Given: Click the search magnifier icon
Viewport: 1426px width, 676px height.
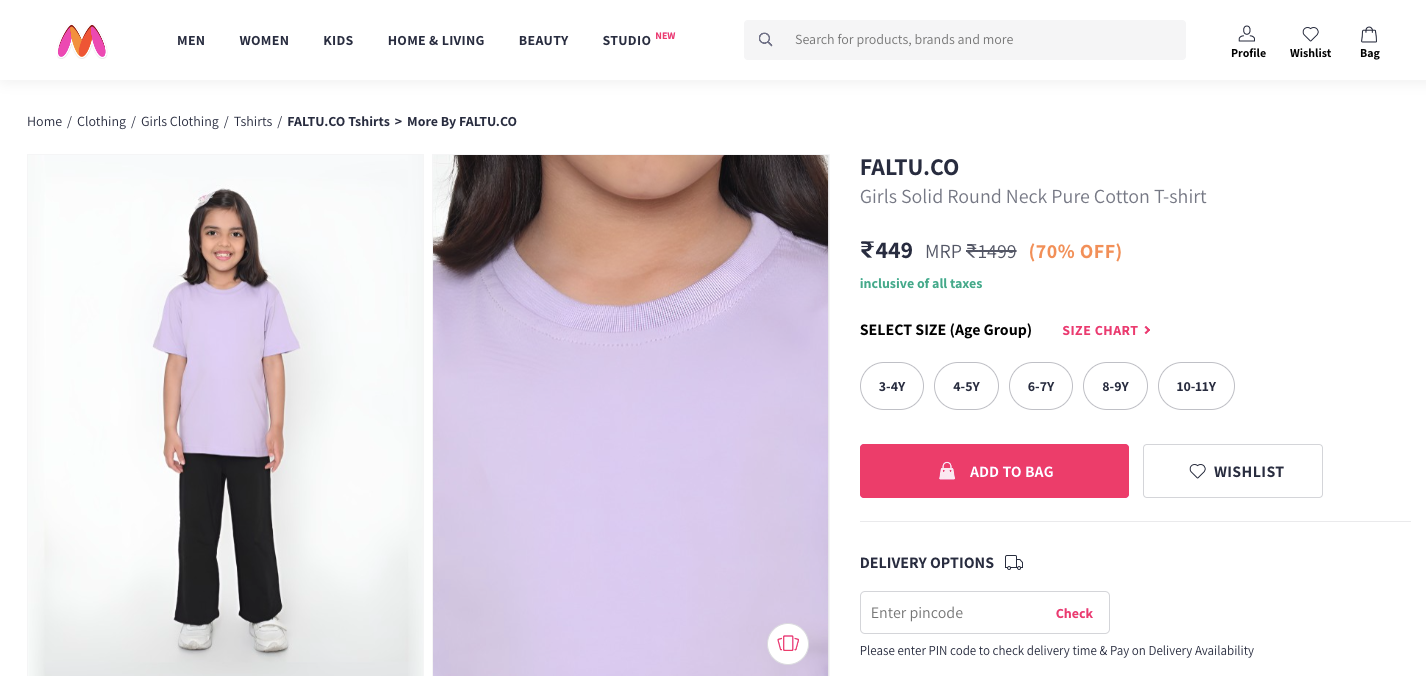Looking at the screenshot, I should 765,40.
